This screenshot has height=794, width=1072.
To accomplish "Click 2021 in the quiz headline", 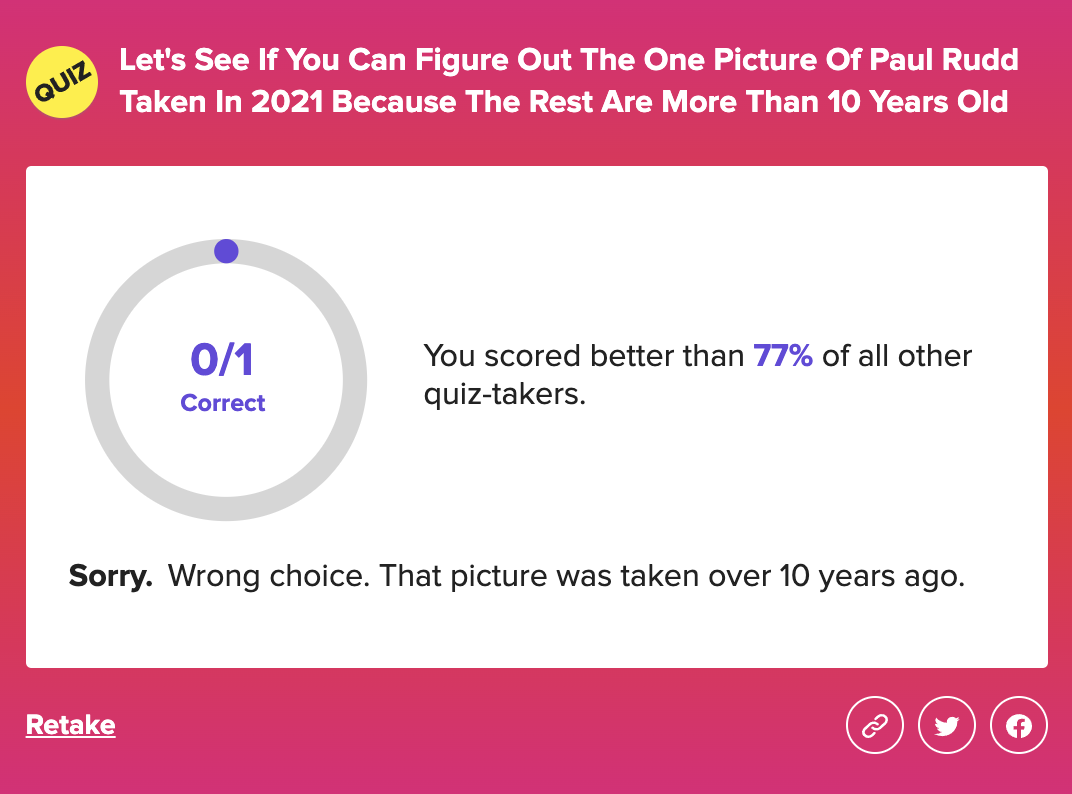I will point(287,102).
